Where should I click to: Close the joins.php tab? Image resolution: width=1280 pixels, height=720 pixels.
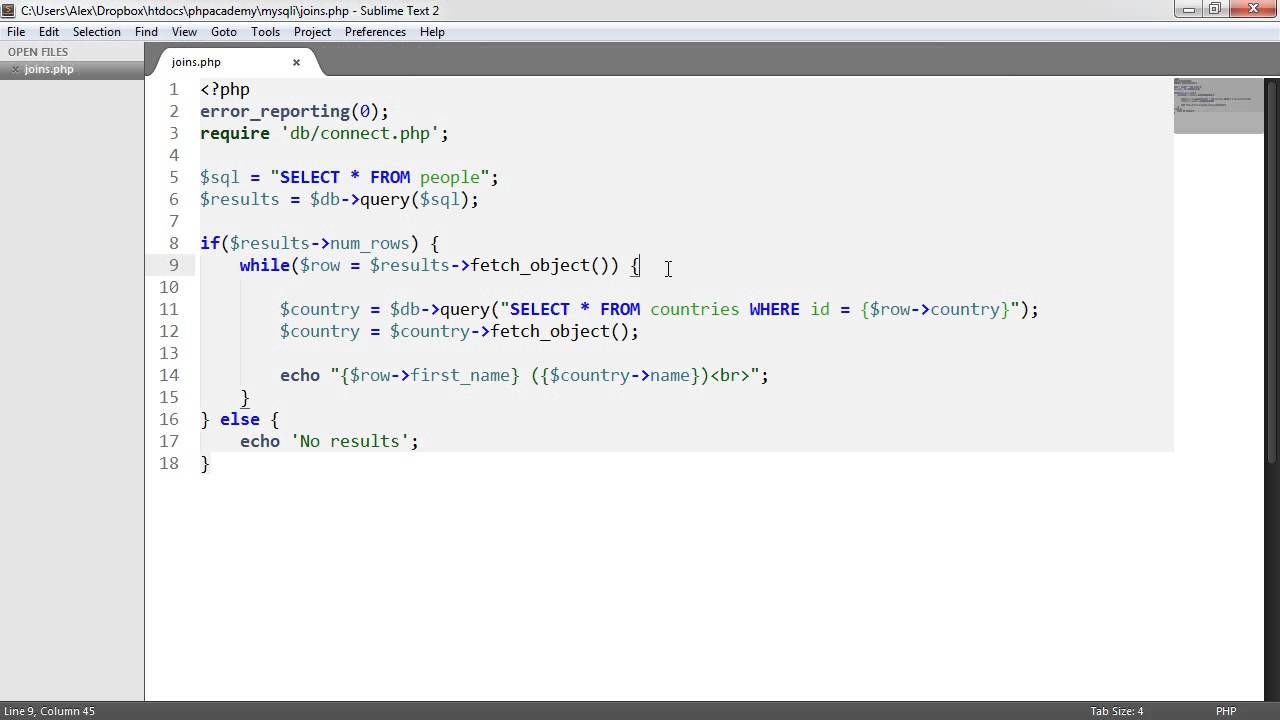[x=296, y=62]
